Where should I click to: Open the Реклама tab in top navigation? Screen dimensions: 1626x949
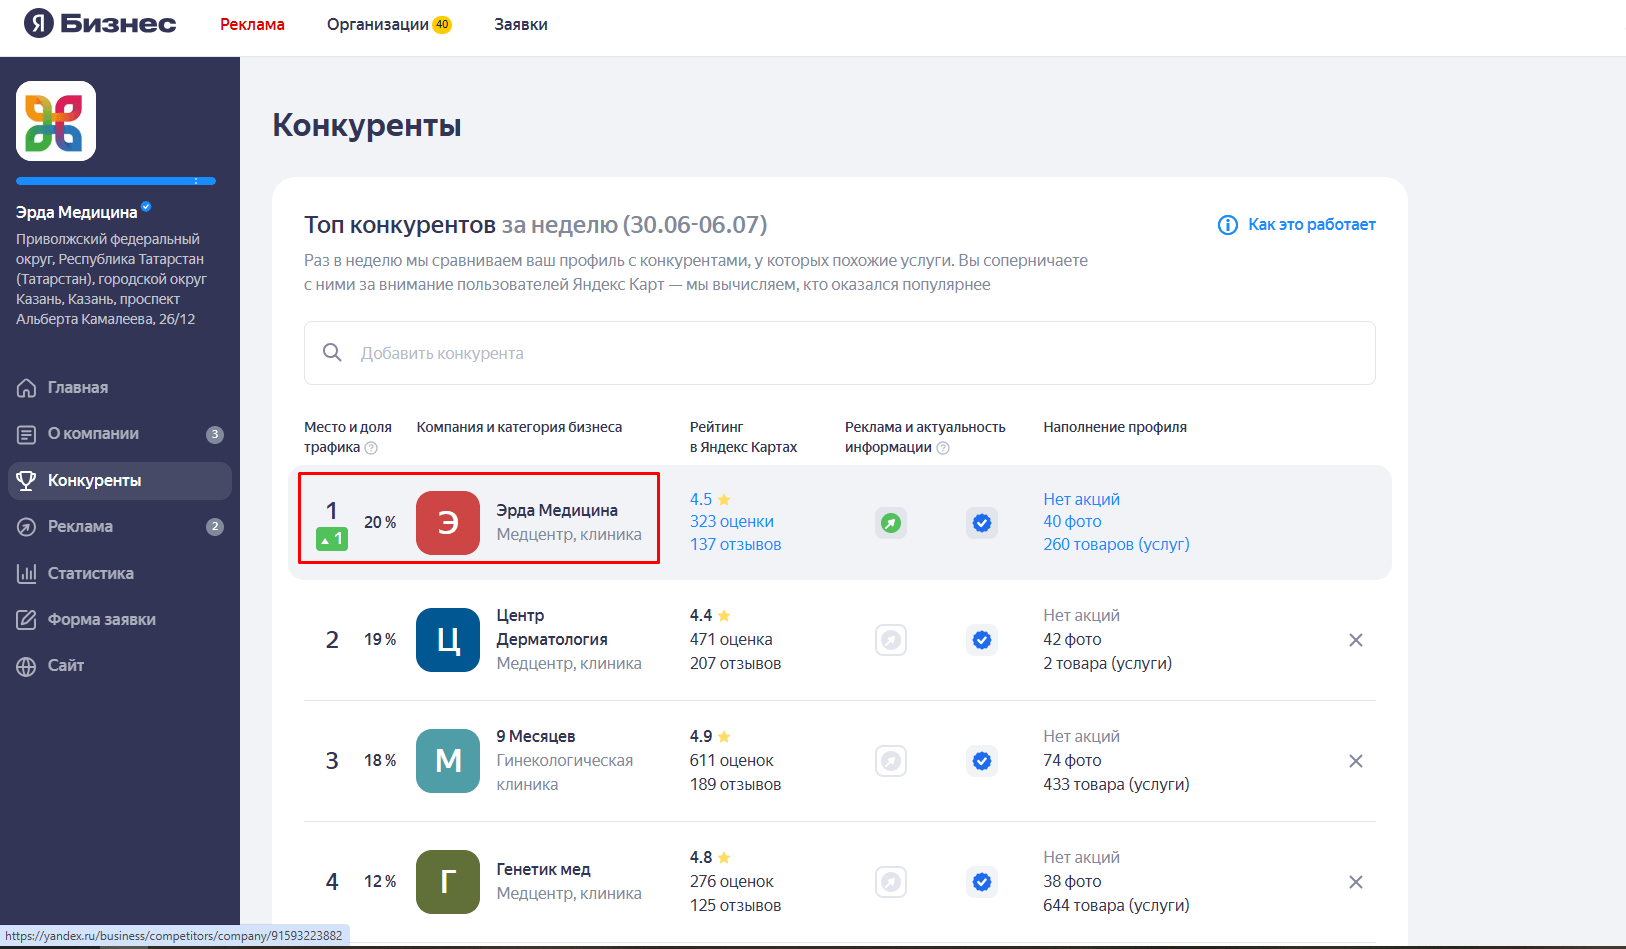[x=252, y=24]
